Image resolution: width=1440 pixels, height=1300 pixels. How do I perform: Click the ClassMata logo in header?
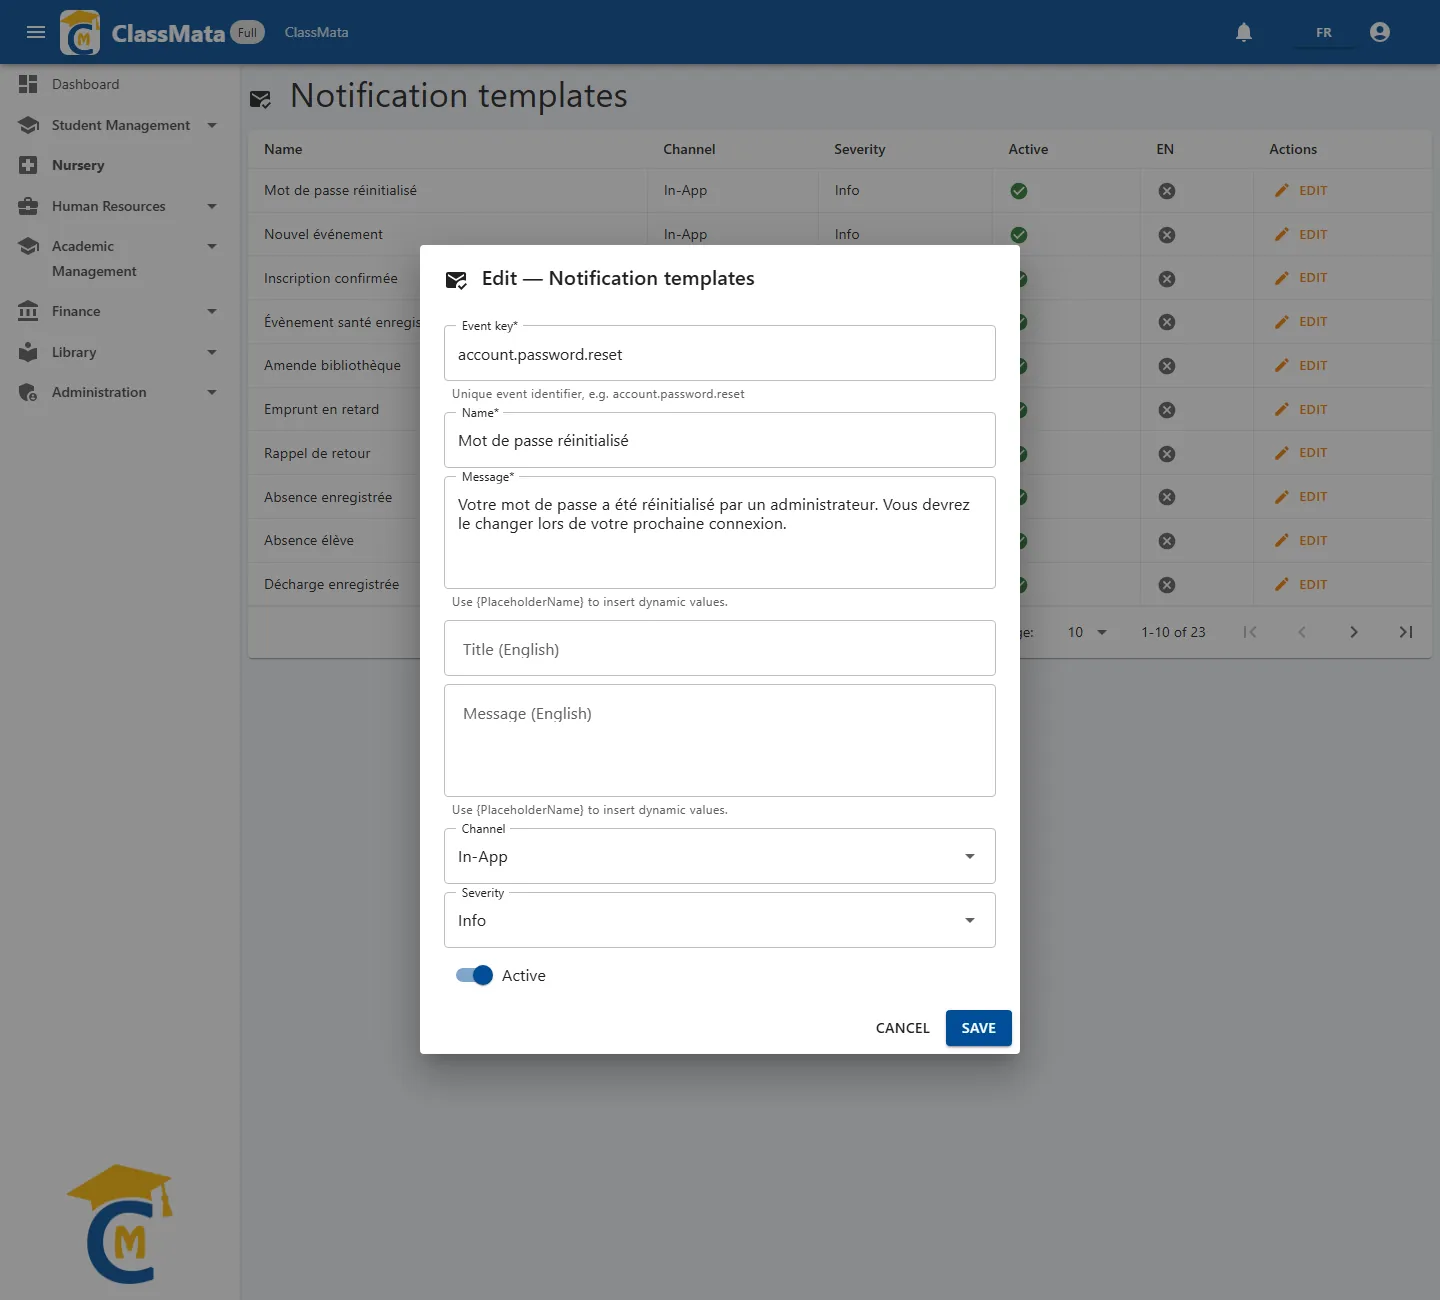pyautogui.click(x=80, y=32)
